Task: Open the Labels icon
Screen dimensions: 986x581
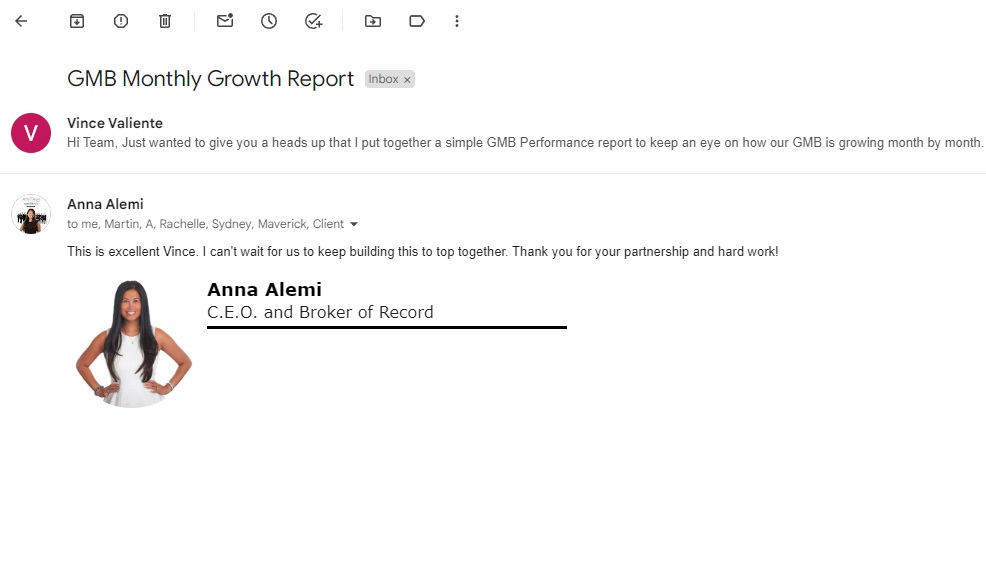Action: pyautogui.click(x=417, y=21)
